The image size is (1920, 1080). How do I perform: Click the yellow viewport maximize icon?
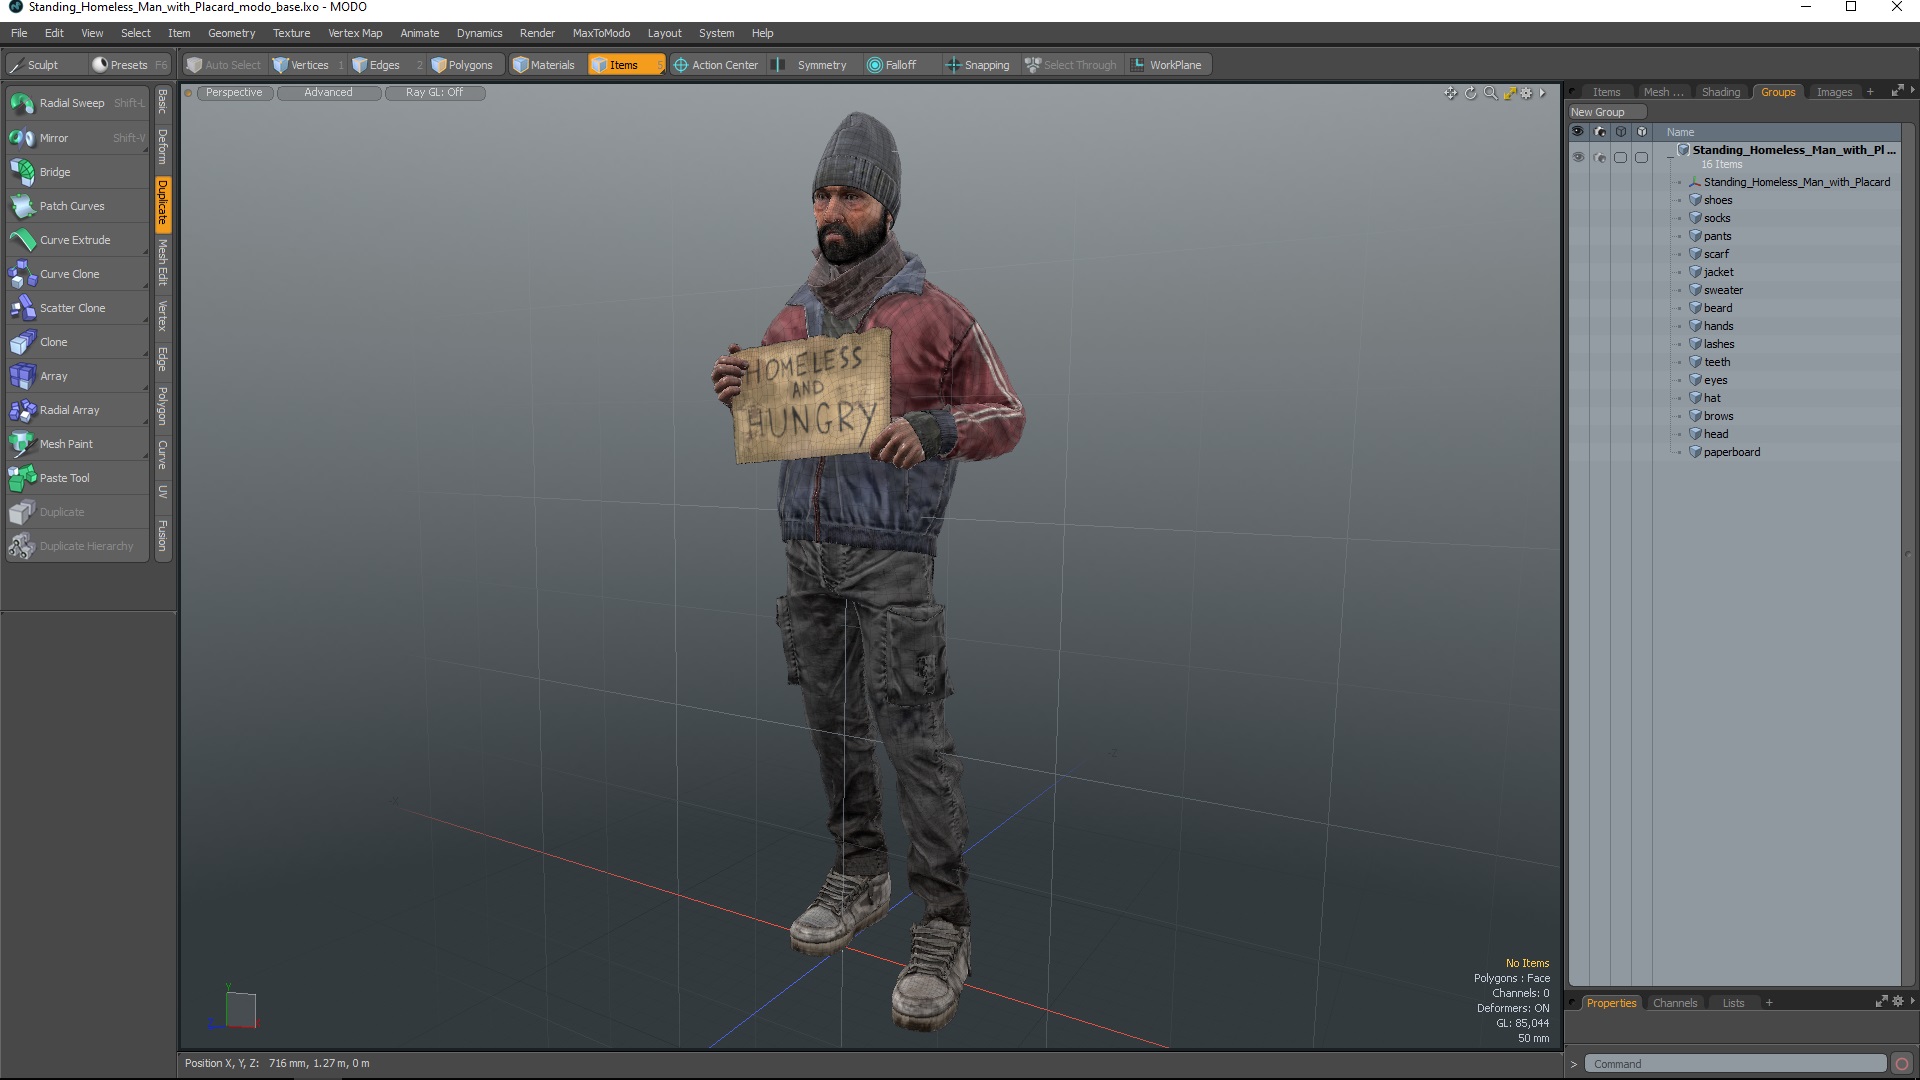[1509, 93]
